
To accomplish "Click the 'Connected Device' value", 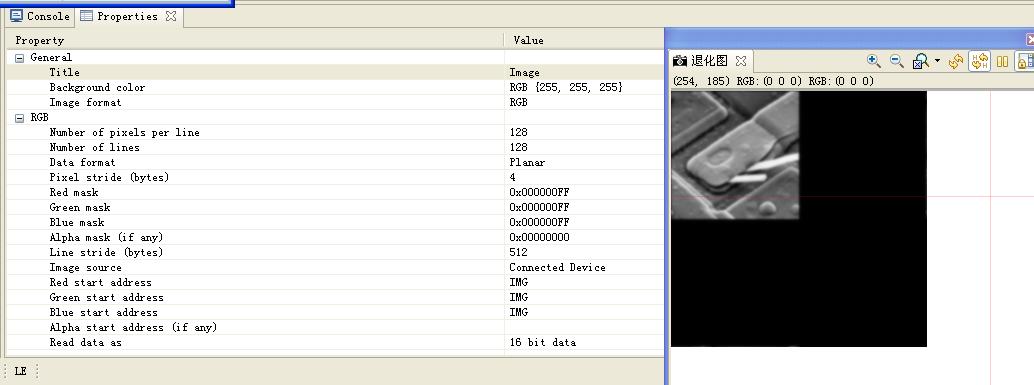I will (x=557, y=268).
